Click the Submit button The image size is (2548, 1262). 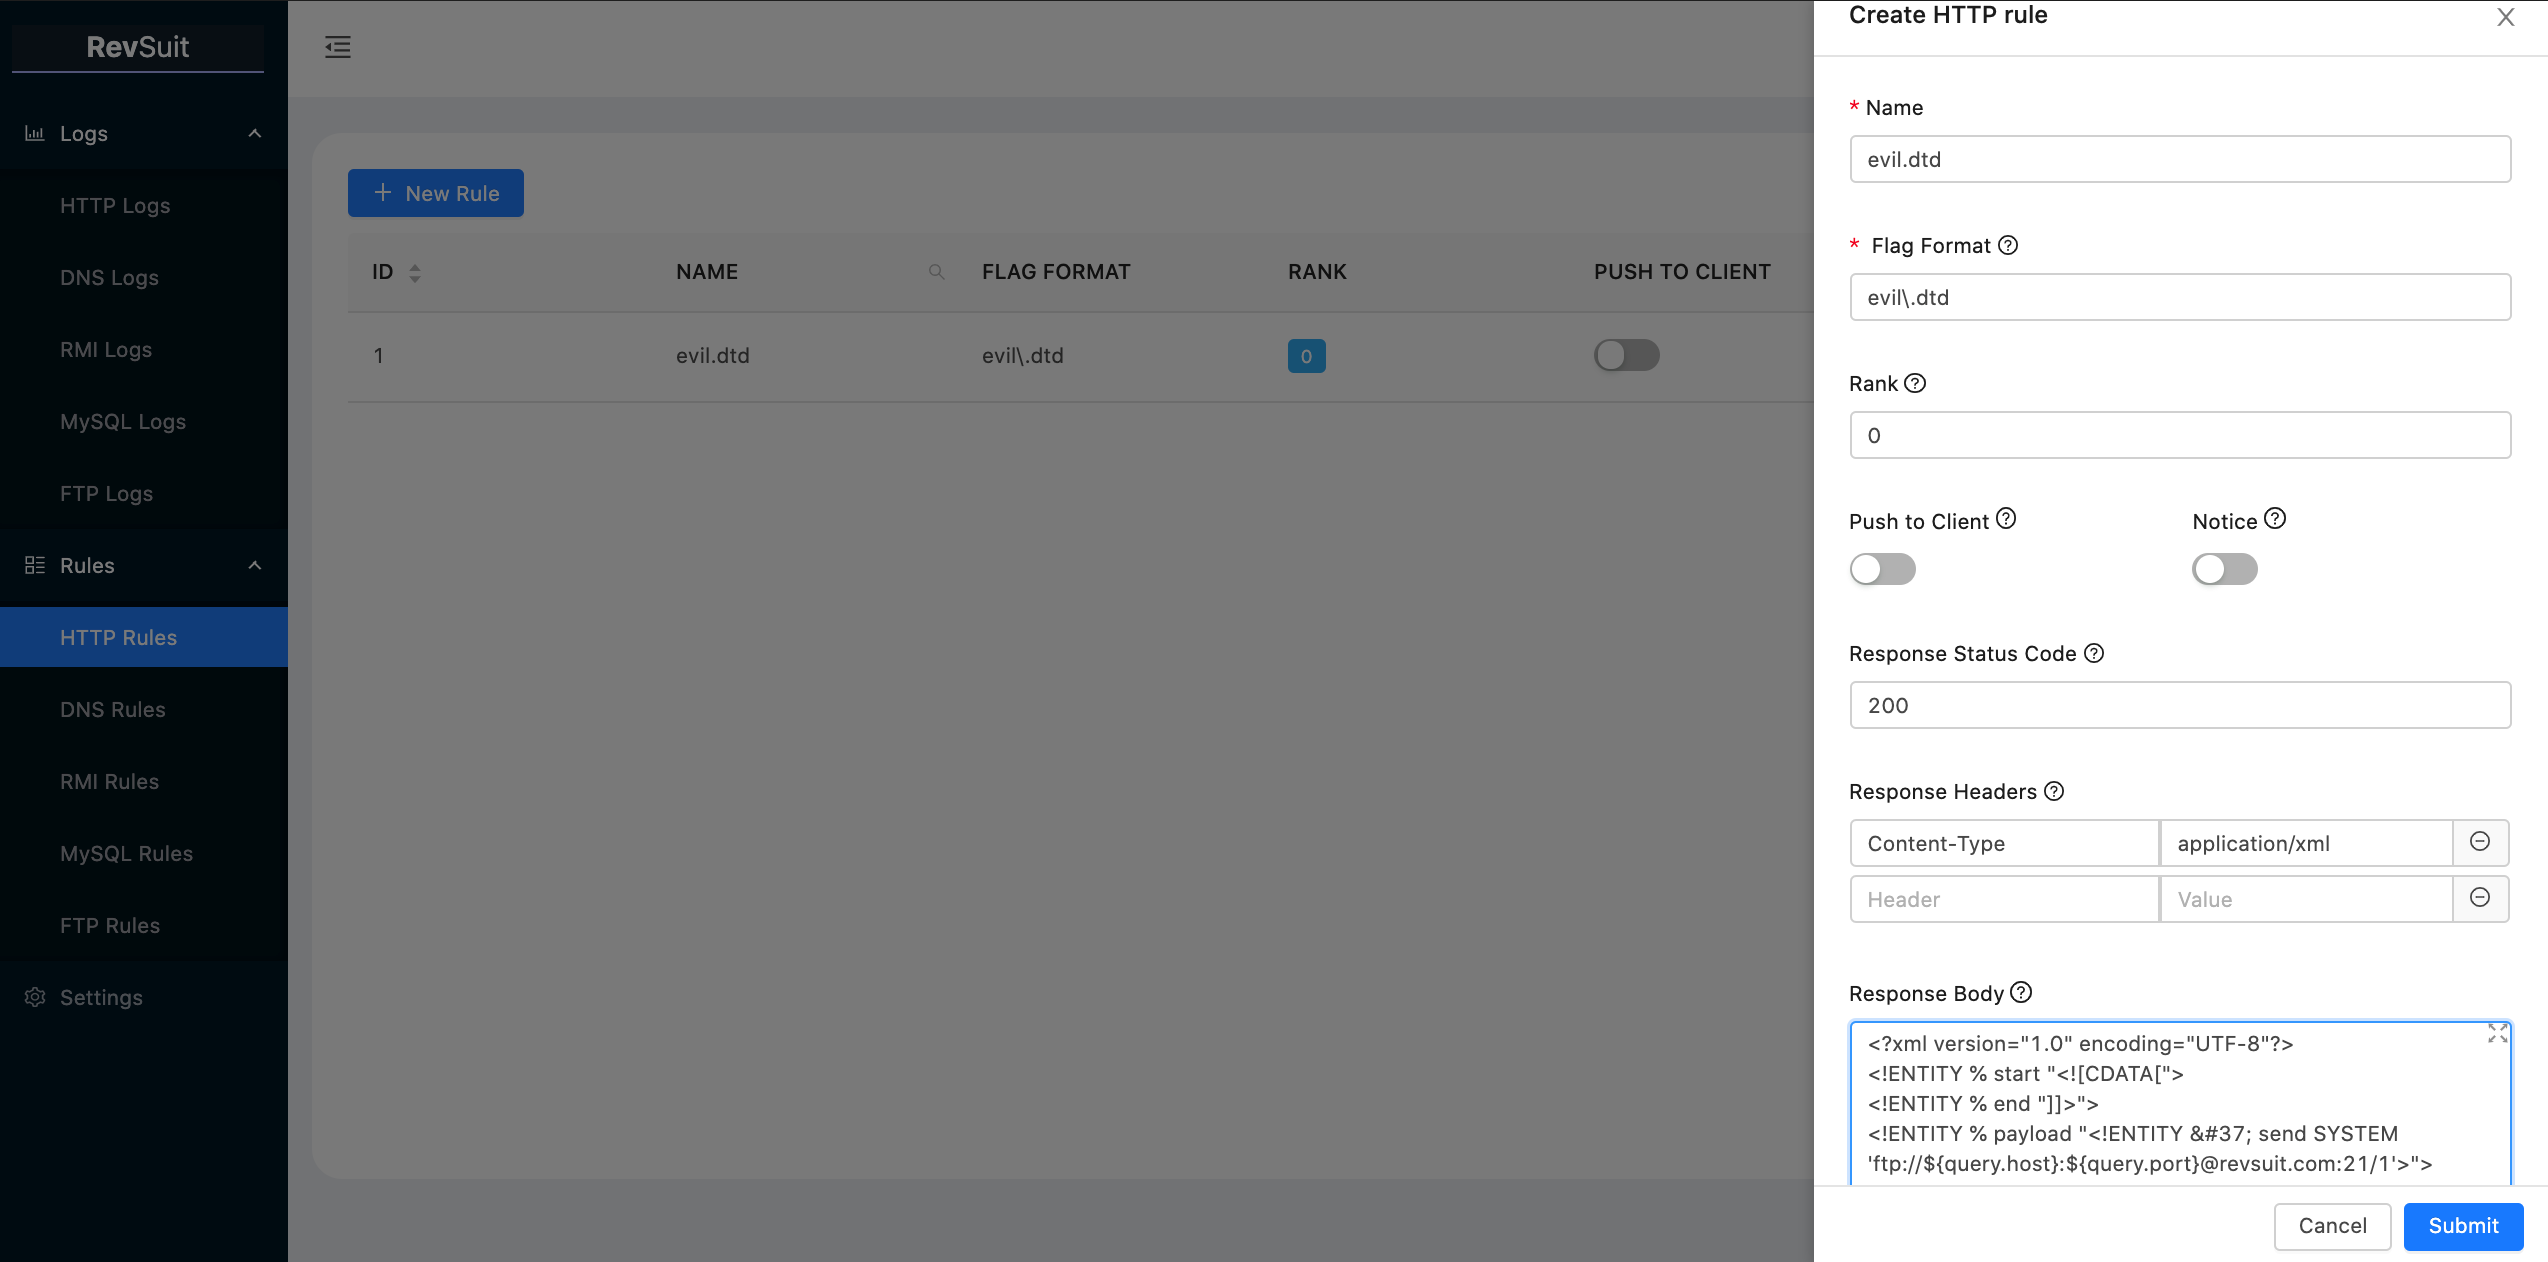click(x=2462, y=1226)
